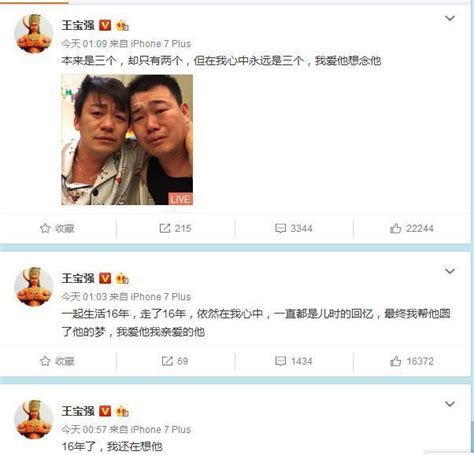474x455 pixels.
Task: Click the membership crown badge on the second post
Action: coord(122,278)
